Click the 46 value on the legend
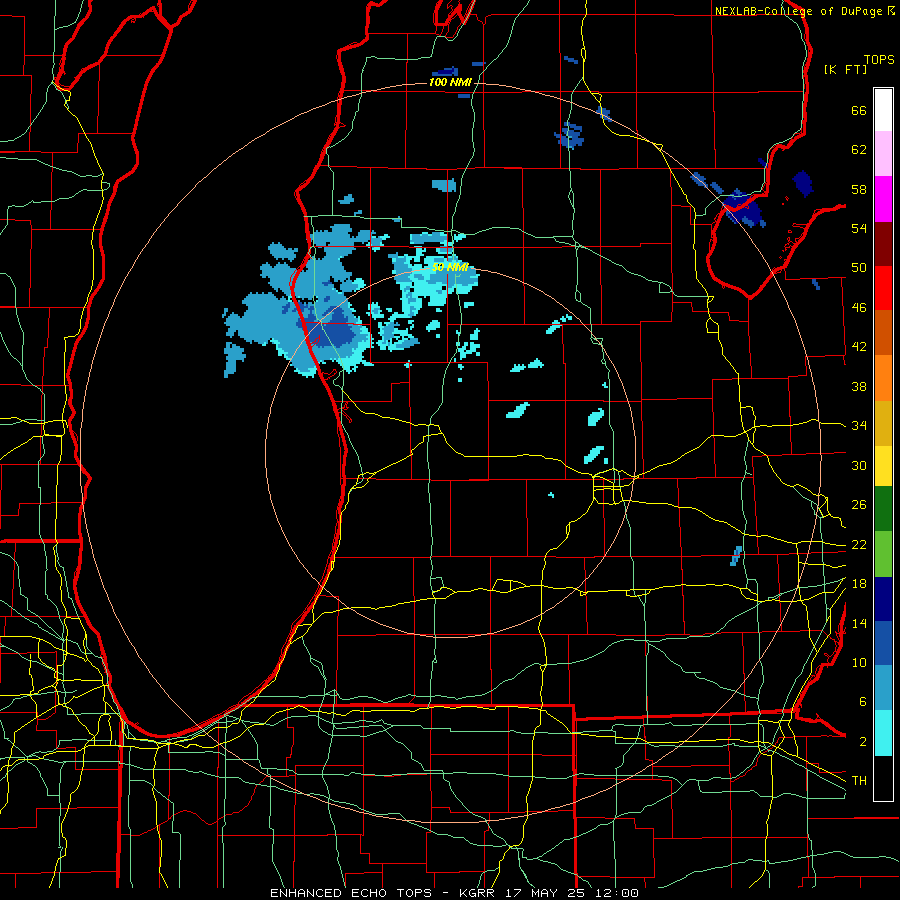Screen dimensions: 900x900 point(859,307)
